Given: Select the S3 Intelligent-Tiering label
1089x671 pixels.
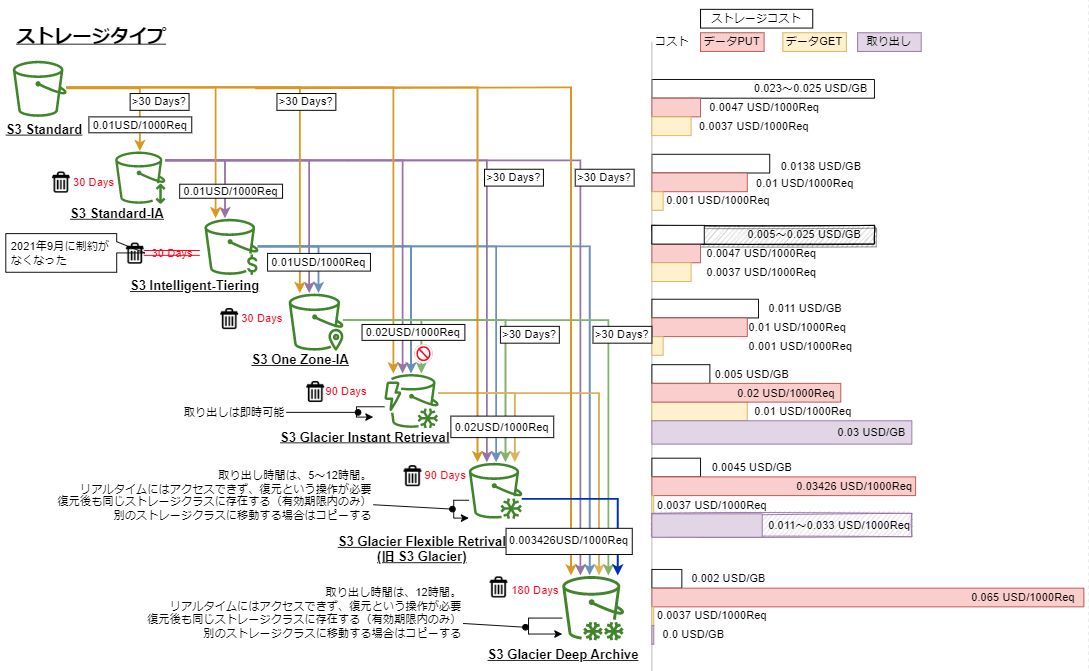Looking at the screenshot, I should 195,285.
